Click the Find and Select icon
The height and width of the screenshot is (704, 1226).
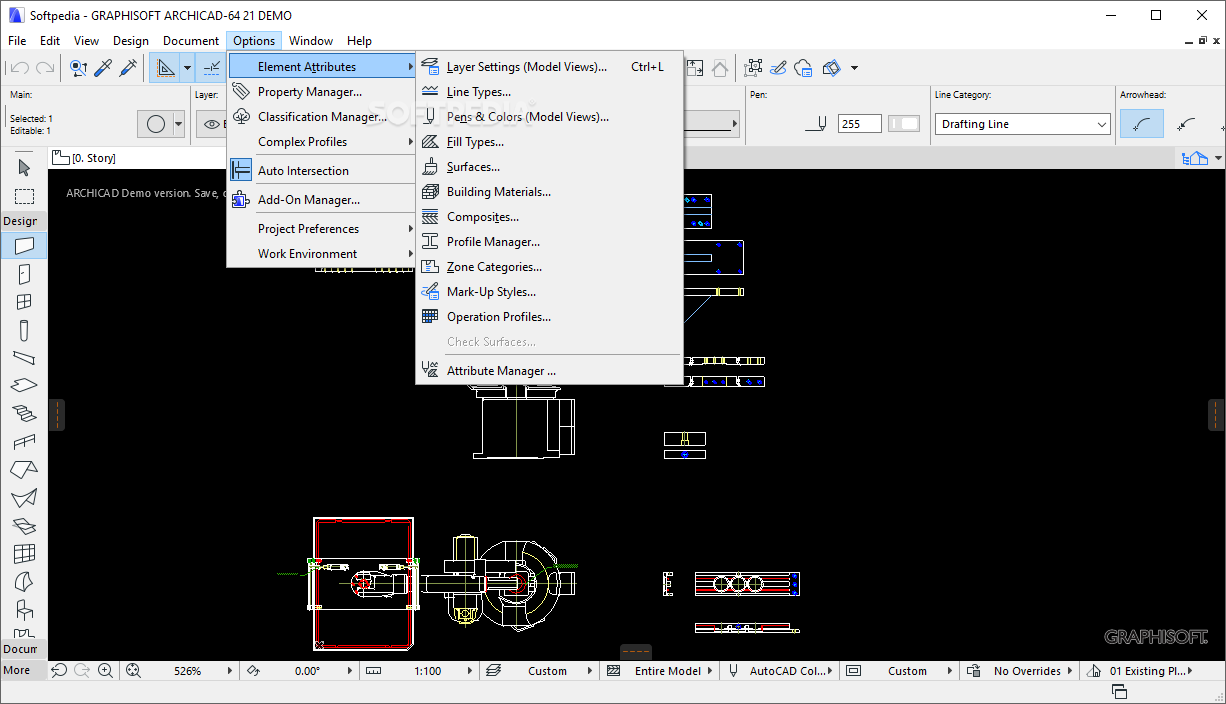point(79,68)
